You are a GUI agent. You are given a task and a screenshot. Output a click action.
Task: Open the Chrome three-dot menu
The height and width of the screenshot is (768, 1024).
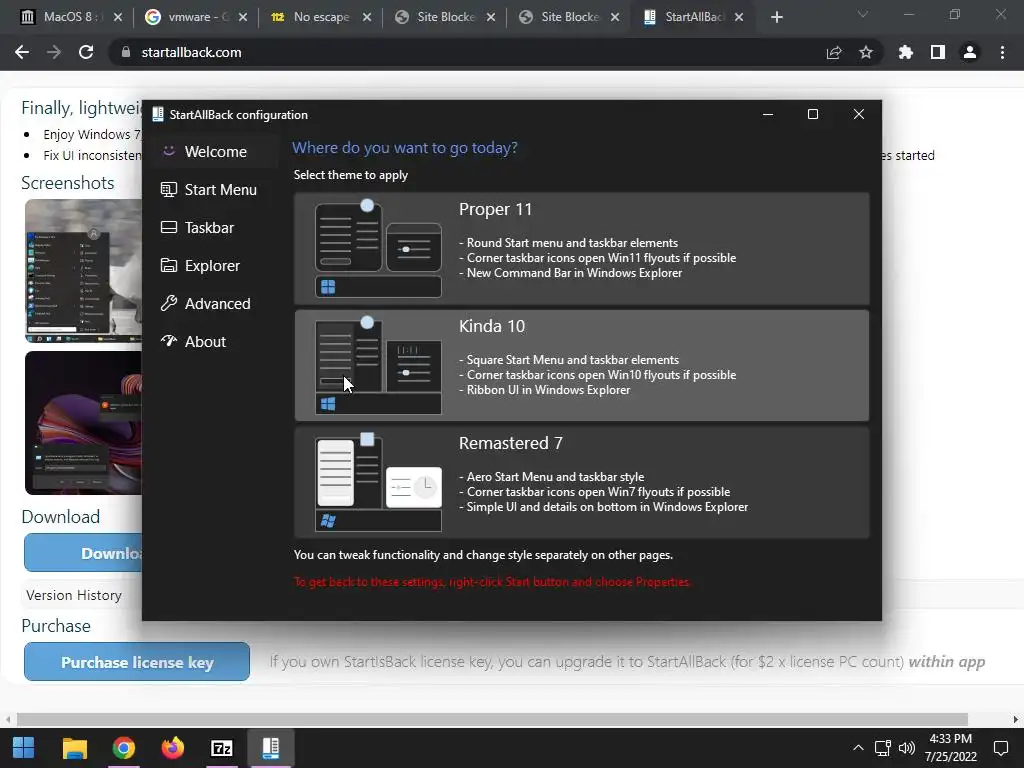[x=1002, y=52]
